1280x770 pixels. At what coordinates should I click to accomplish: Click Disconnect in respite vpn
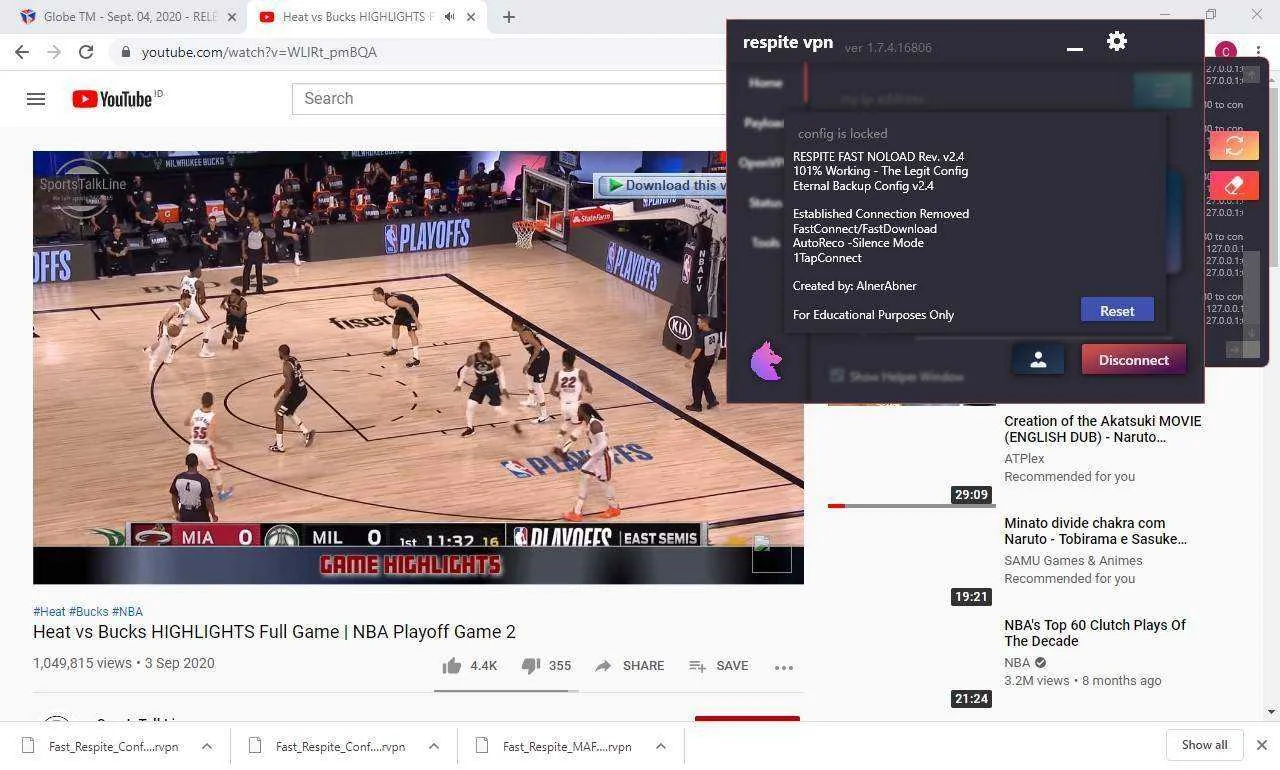(x=1134, y=360)
